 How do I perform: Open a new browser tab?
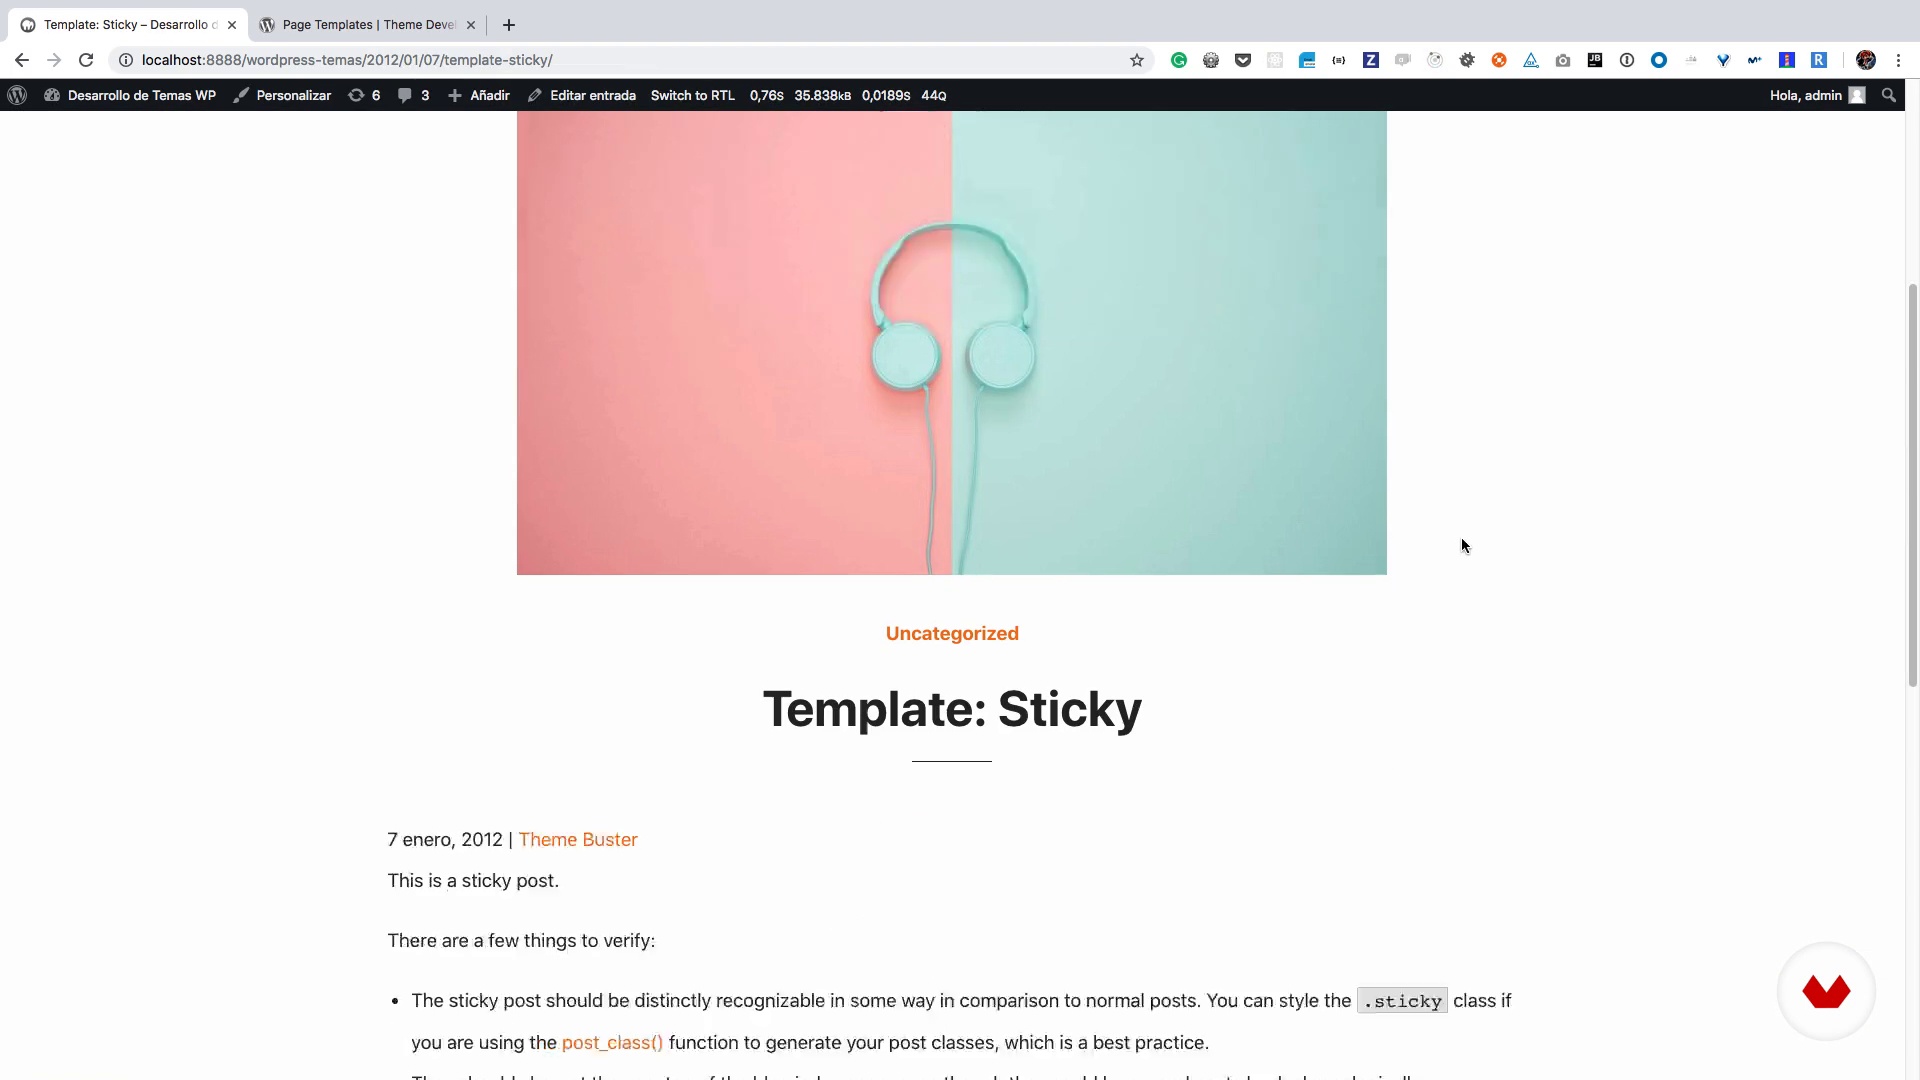(508, 25)
